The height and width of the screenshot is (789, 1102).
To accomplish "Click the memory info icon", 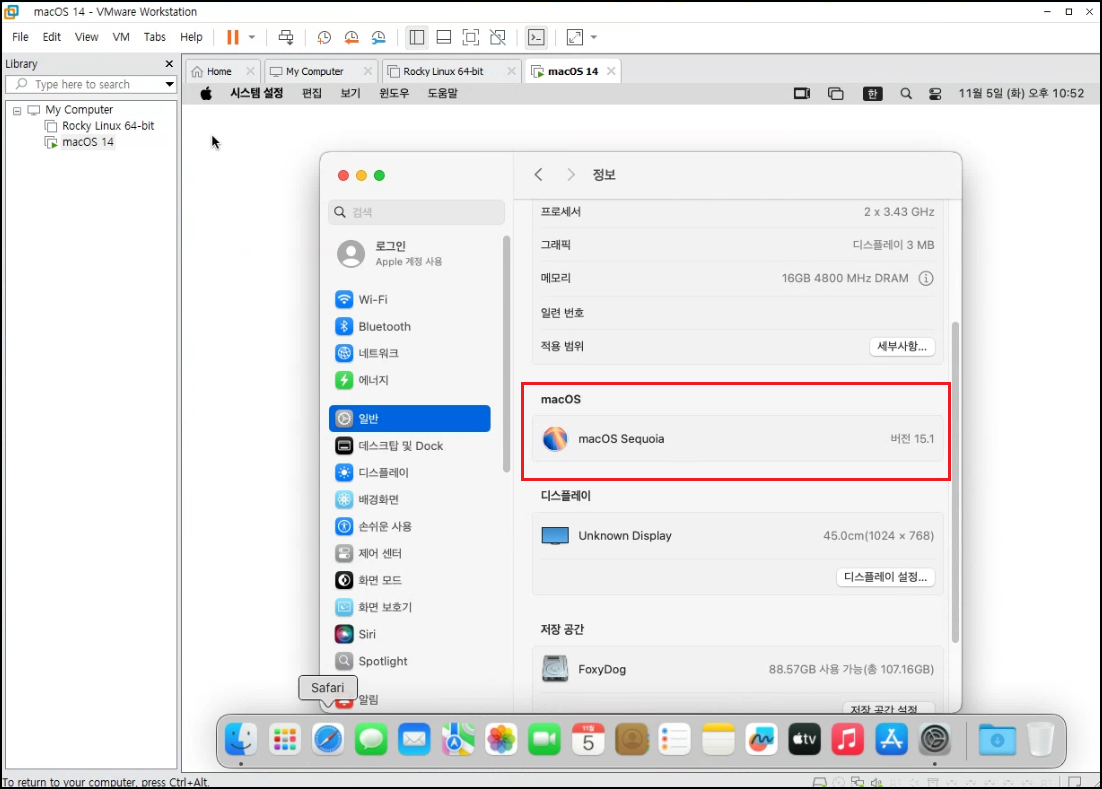I will [926, 278].
